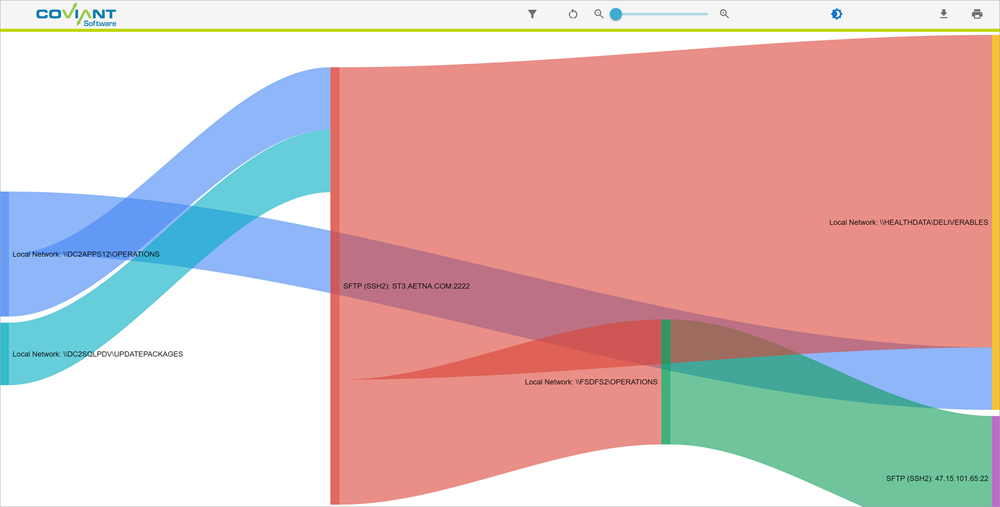Click the SFTP (SSH2): 47.15.101.65:22 label
Screen dimensions: 1000x507
pyautogui.click(x=936, y=478)
